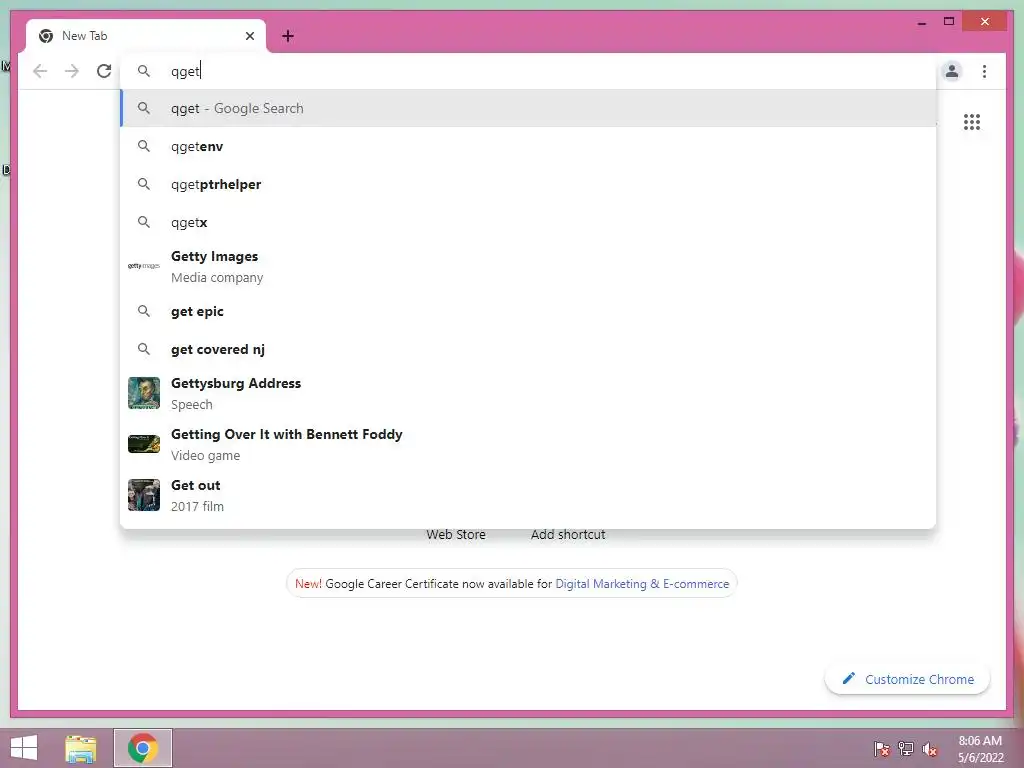This screenshot has height=768, width=1024.
Task: Select the qgetenv suggestion
Action: 528,146
